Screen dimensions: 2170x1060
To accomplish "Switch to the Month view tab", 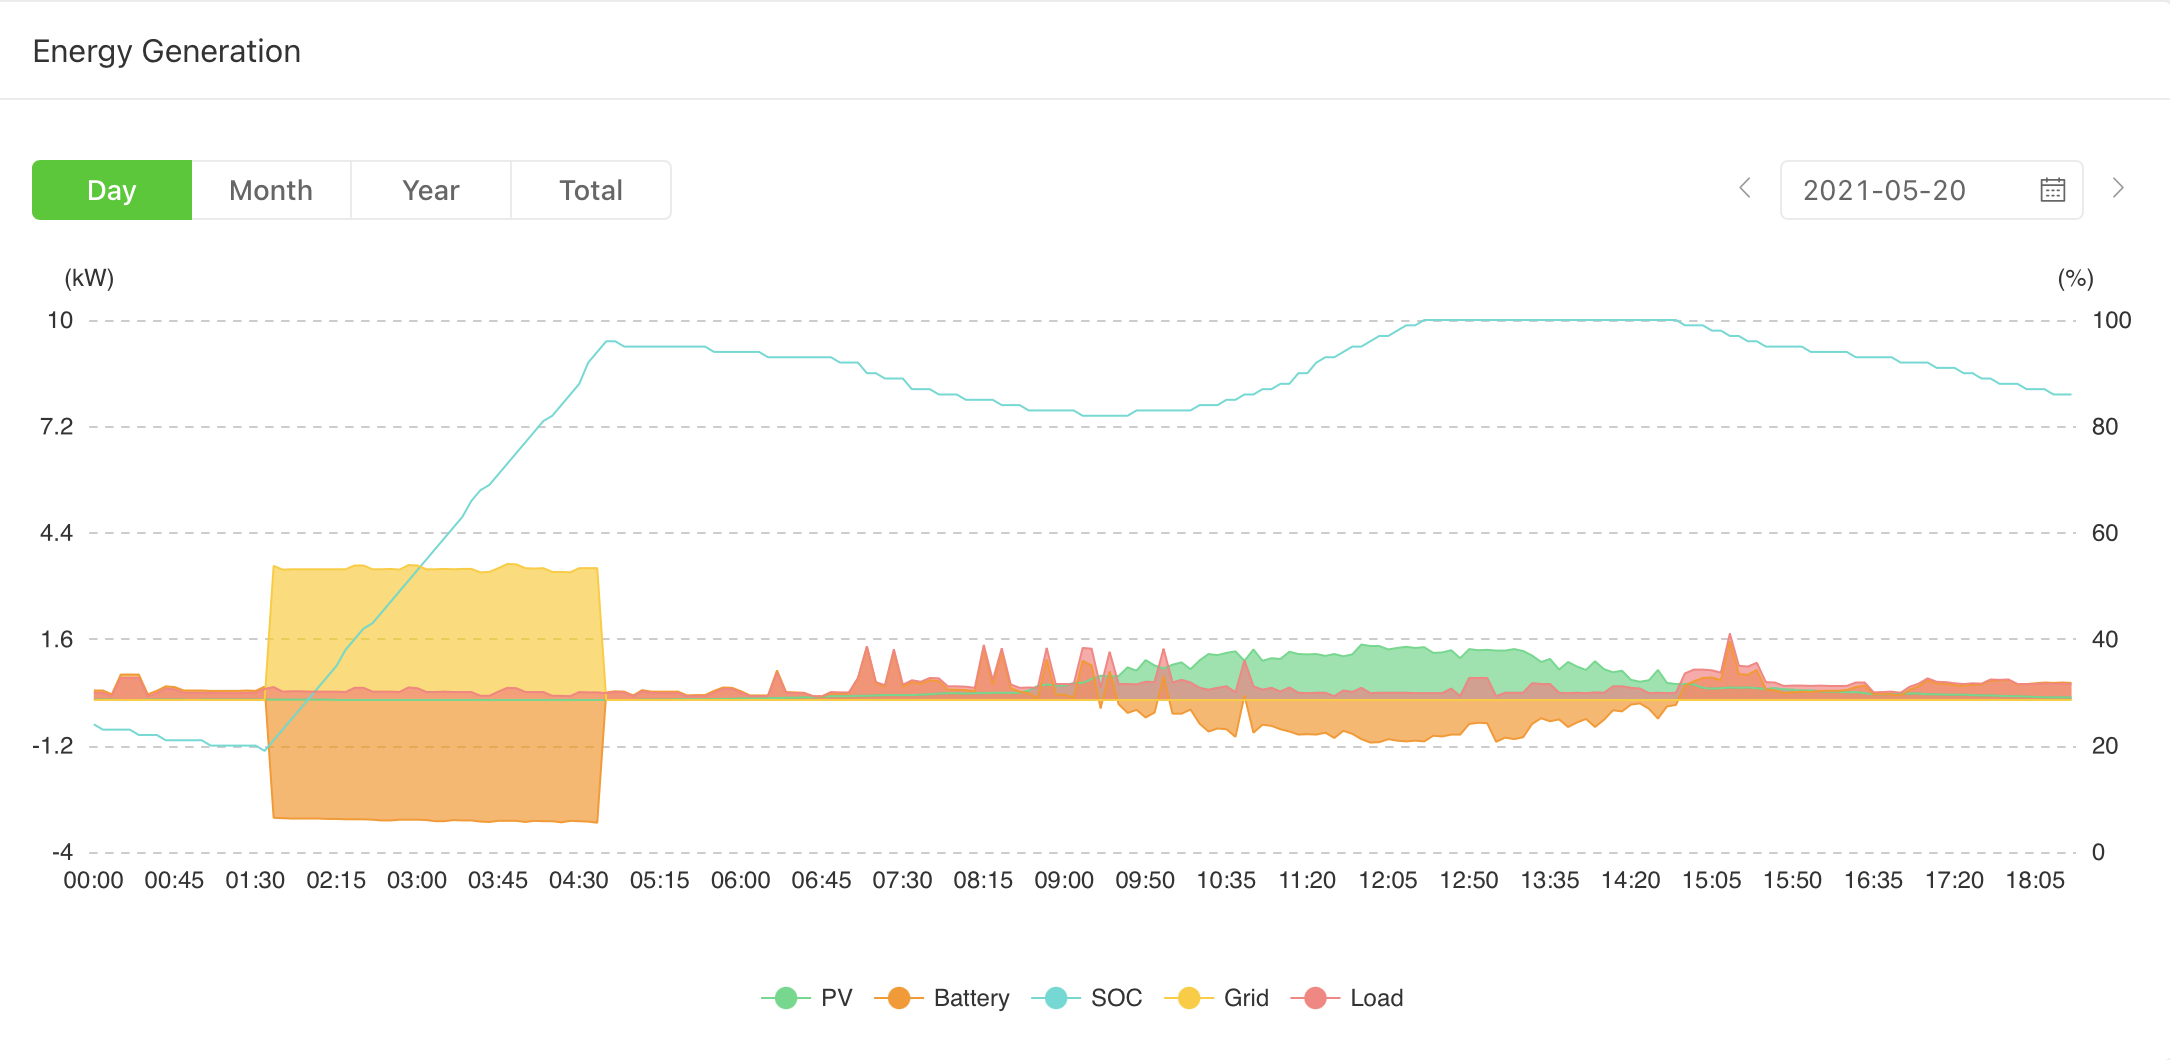I will pos(271,190).
